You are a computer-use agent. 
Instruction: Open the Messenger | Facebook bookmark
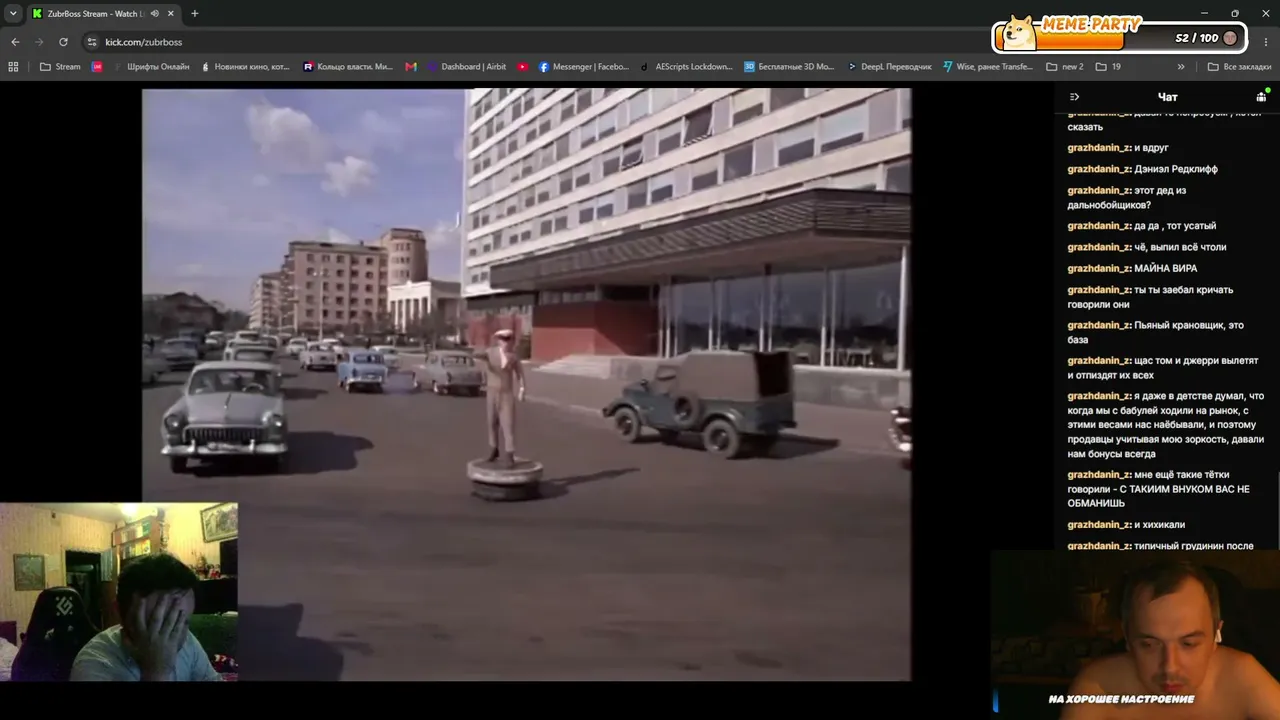click(x=584, y=67)
